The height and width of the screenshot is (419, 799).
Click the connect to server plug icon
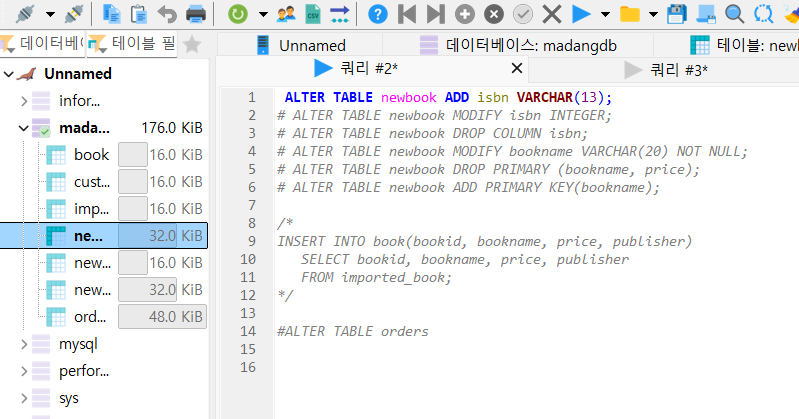(25, 14)
